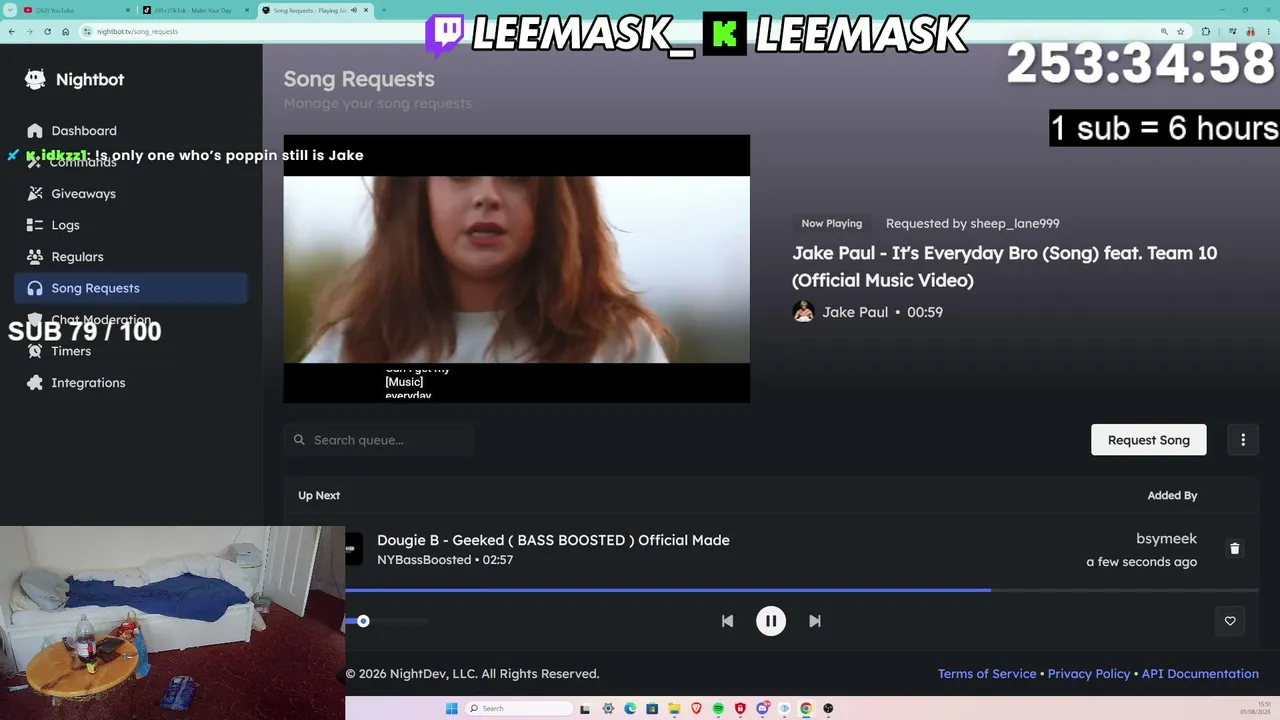
Task: Adjust the volume slider knob
Action: [x=363, y=621]
